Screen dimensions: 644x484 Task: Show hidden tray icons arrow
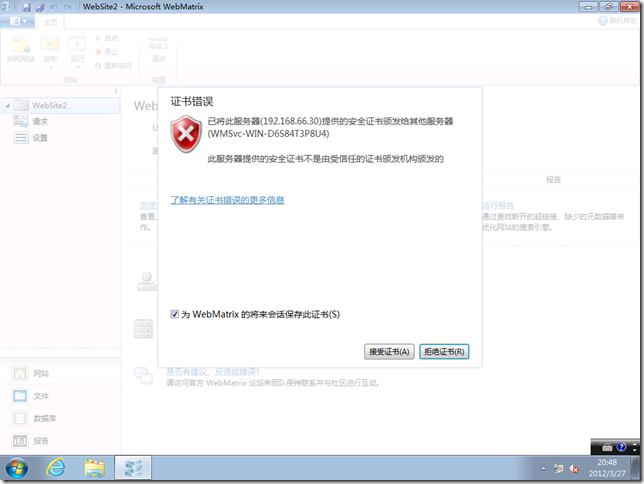click(543, 468)
